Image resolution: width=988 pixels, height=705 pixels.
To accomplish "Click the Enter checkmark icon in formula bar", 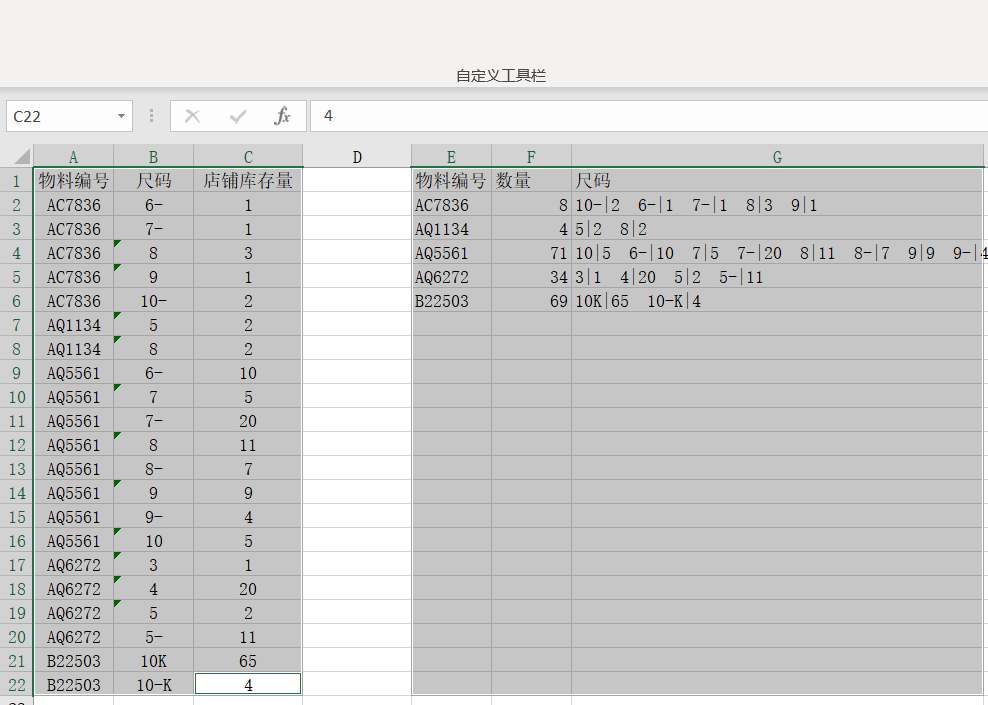I will click(x=238, y=116).
